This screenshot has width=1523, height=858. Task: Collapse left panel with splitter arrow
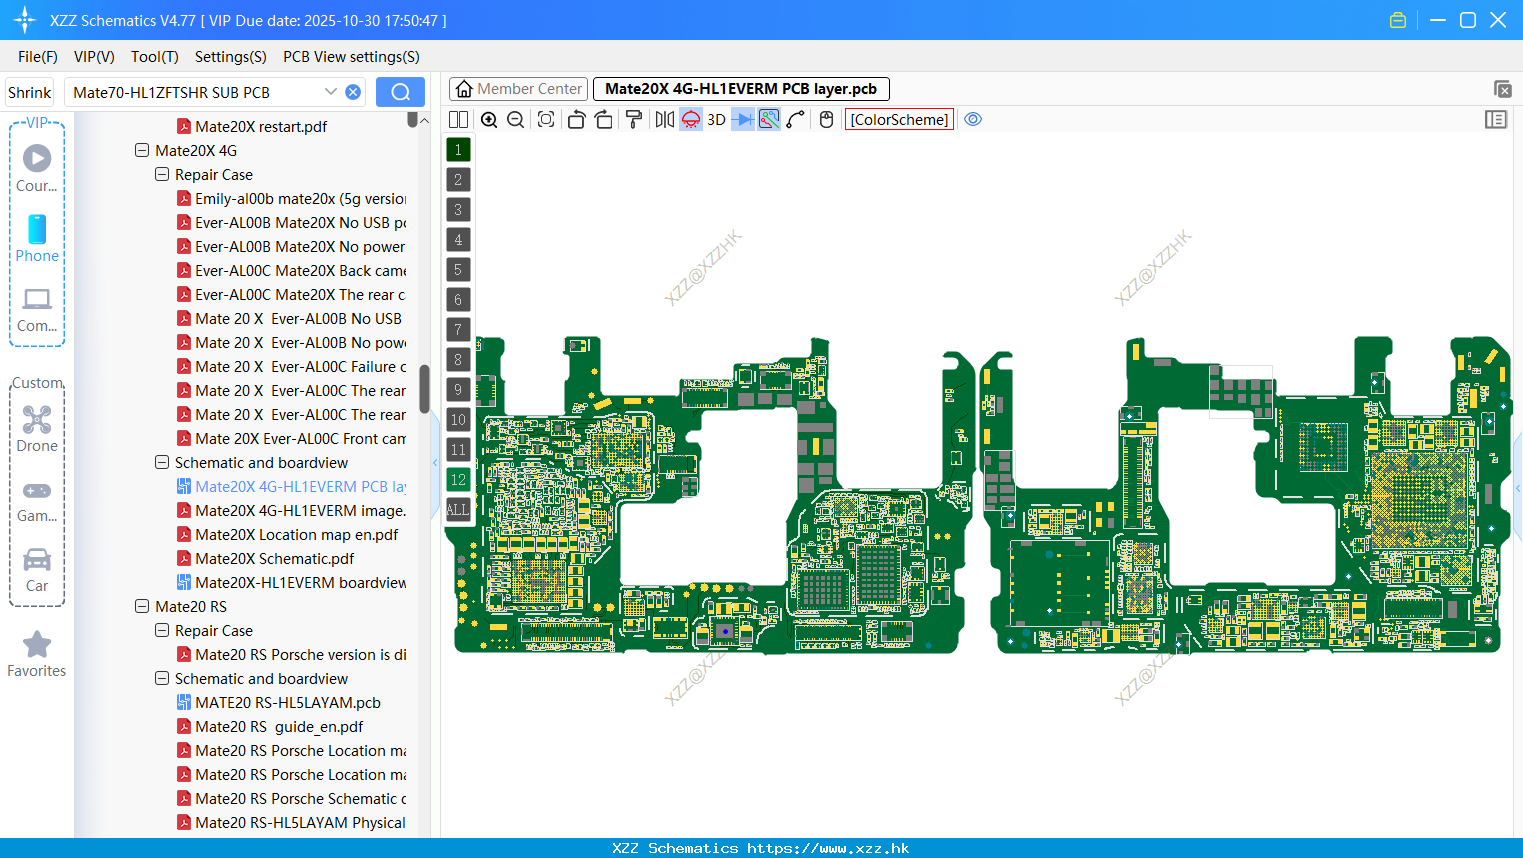(x=435, y=462)
